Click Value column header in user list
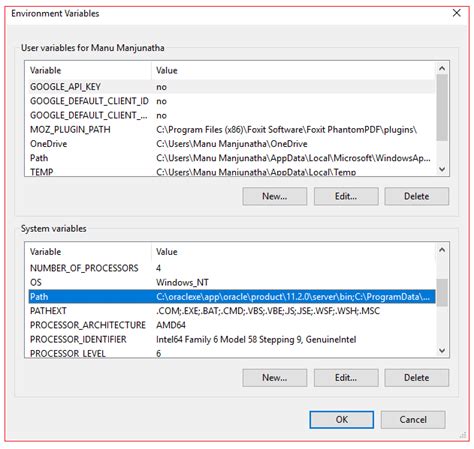Viewport: 474px width, 449px height. 293,70
